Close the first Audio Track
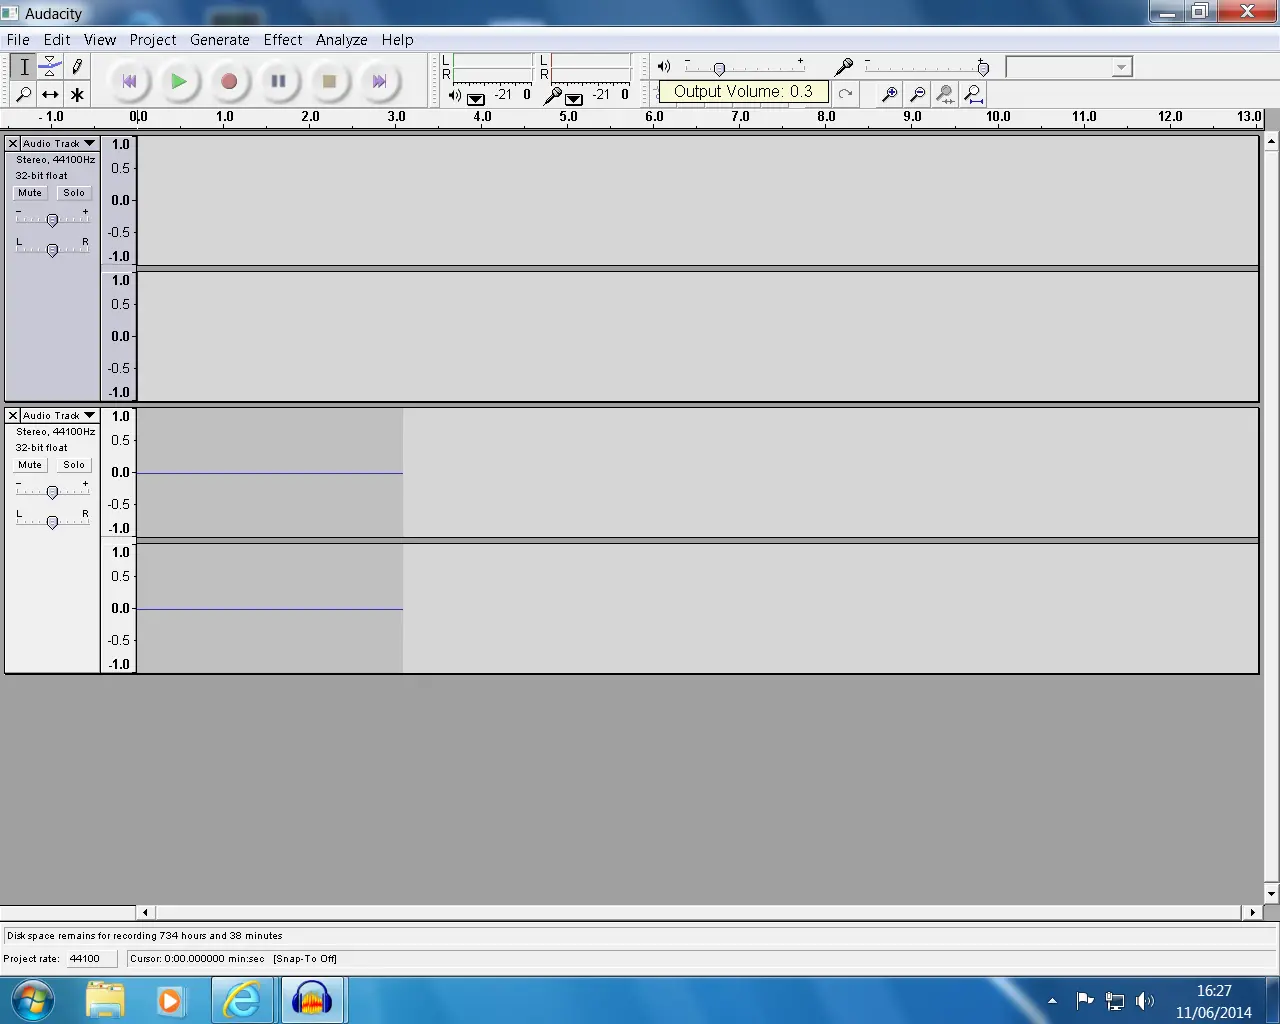This screenshot has height=1024, width=1280. pyautogui.click(x=13, y=144)
